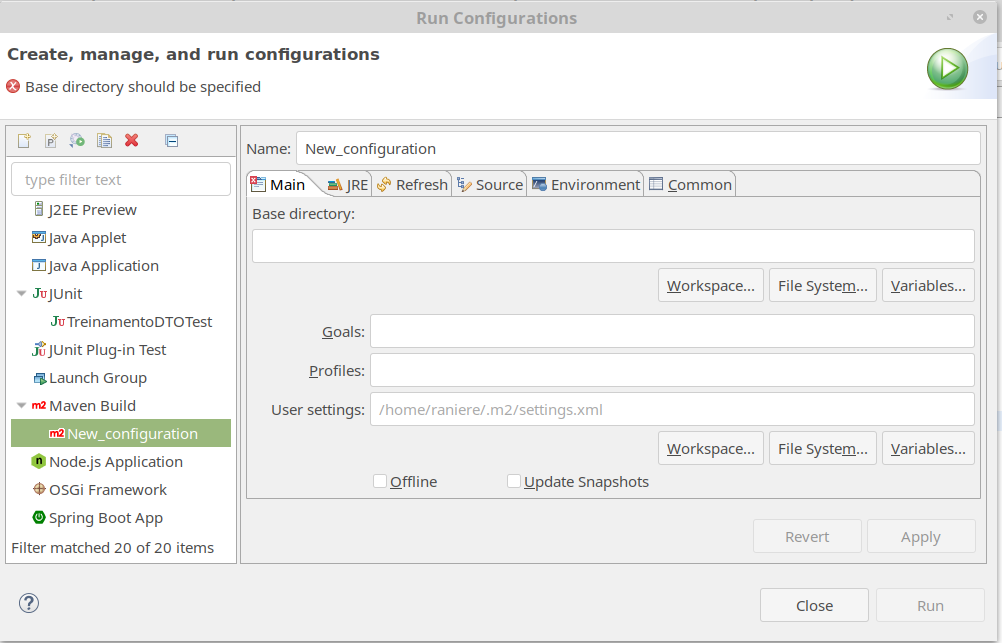Viewport: 1002px width, 643px height.
Task: Close the Run Configurations dialog with Close button
Action: coord(814,605)
